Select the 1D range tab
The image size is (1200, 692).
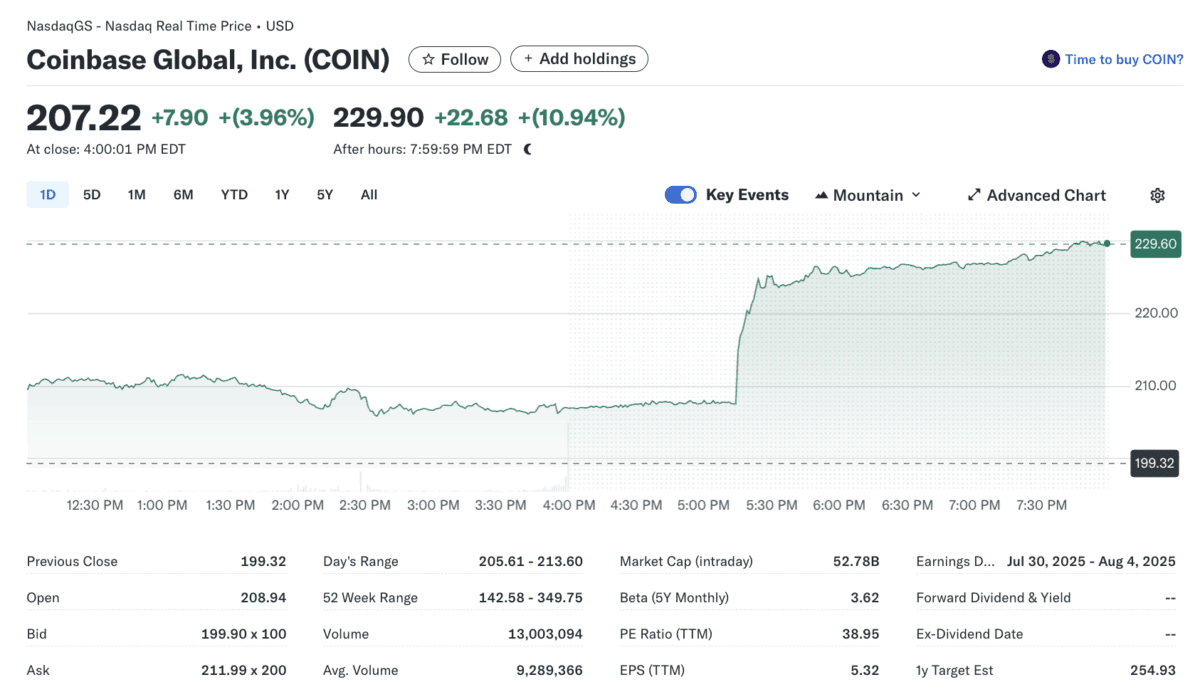(x=47, y=195)
